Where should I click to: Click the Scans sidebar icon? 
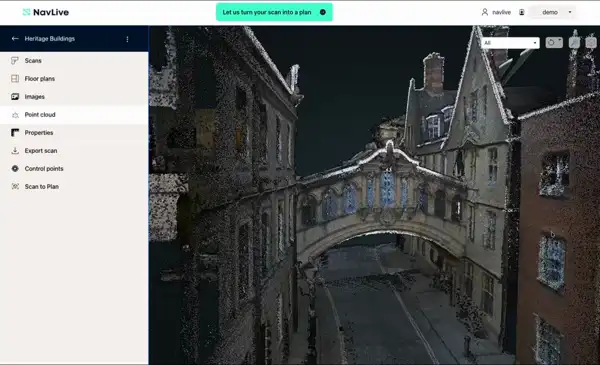pyautogui.click(x=15, y=60)
